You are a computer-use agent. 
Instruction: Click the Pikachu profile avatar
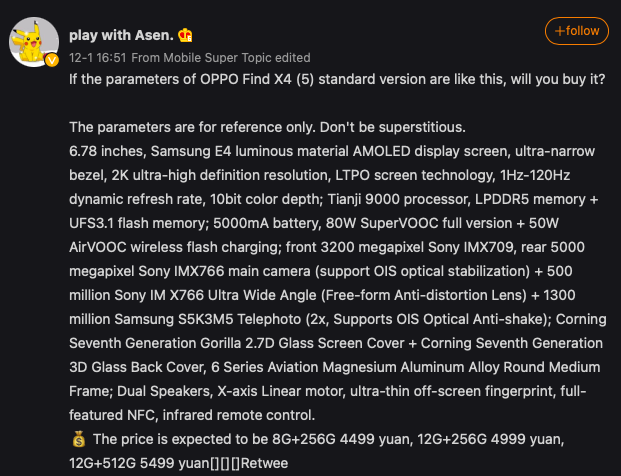[x=32, y=40]
